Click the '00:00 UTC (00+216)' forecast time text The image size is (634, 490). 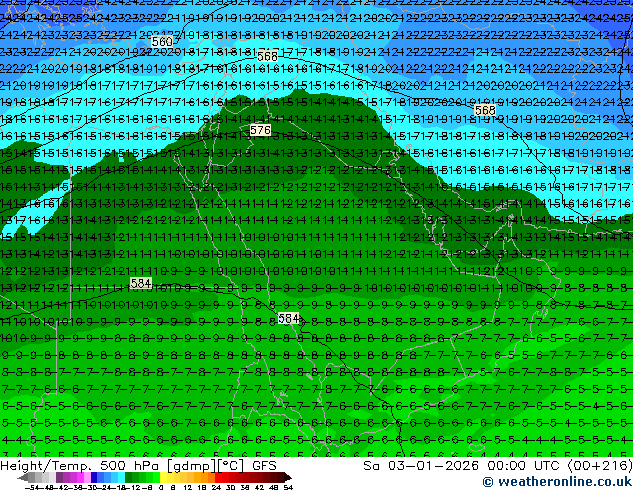(x=560, y=466)
